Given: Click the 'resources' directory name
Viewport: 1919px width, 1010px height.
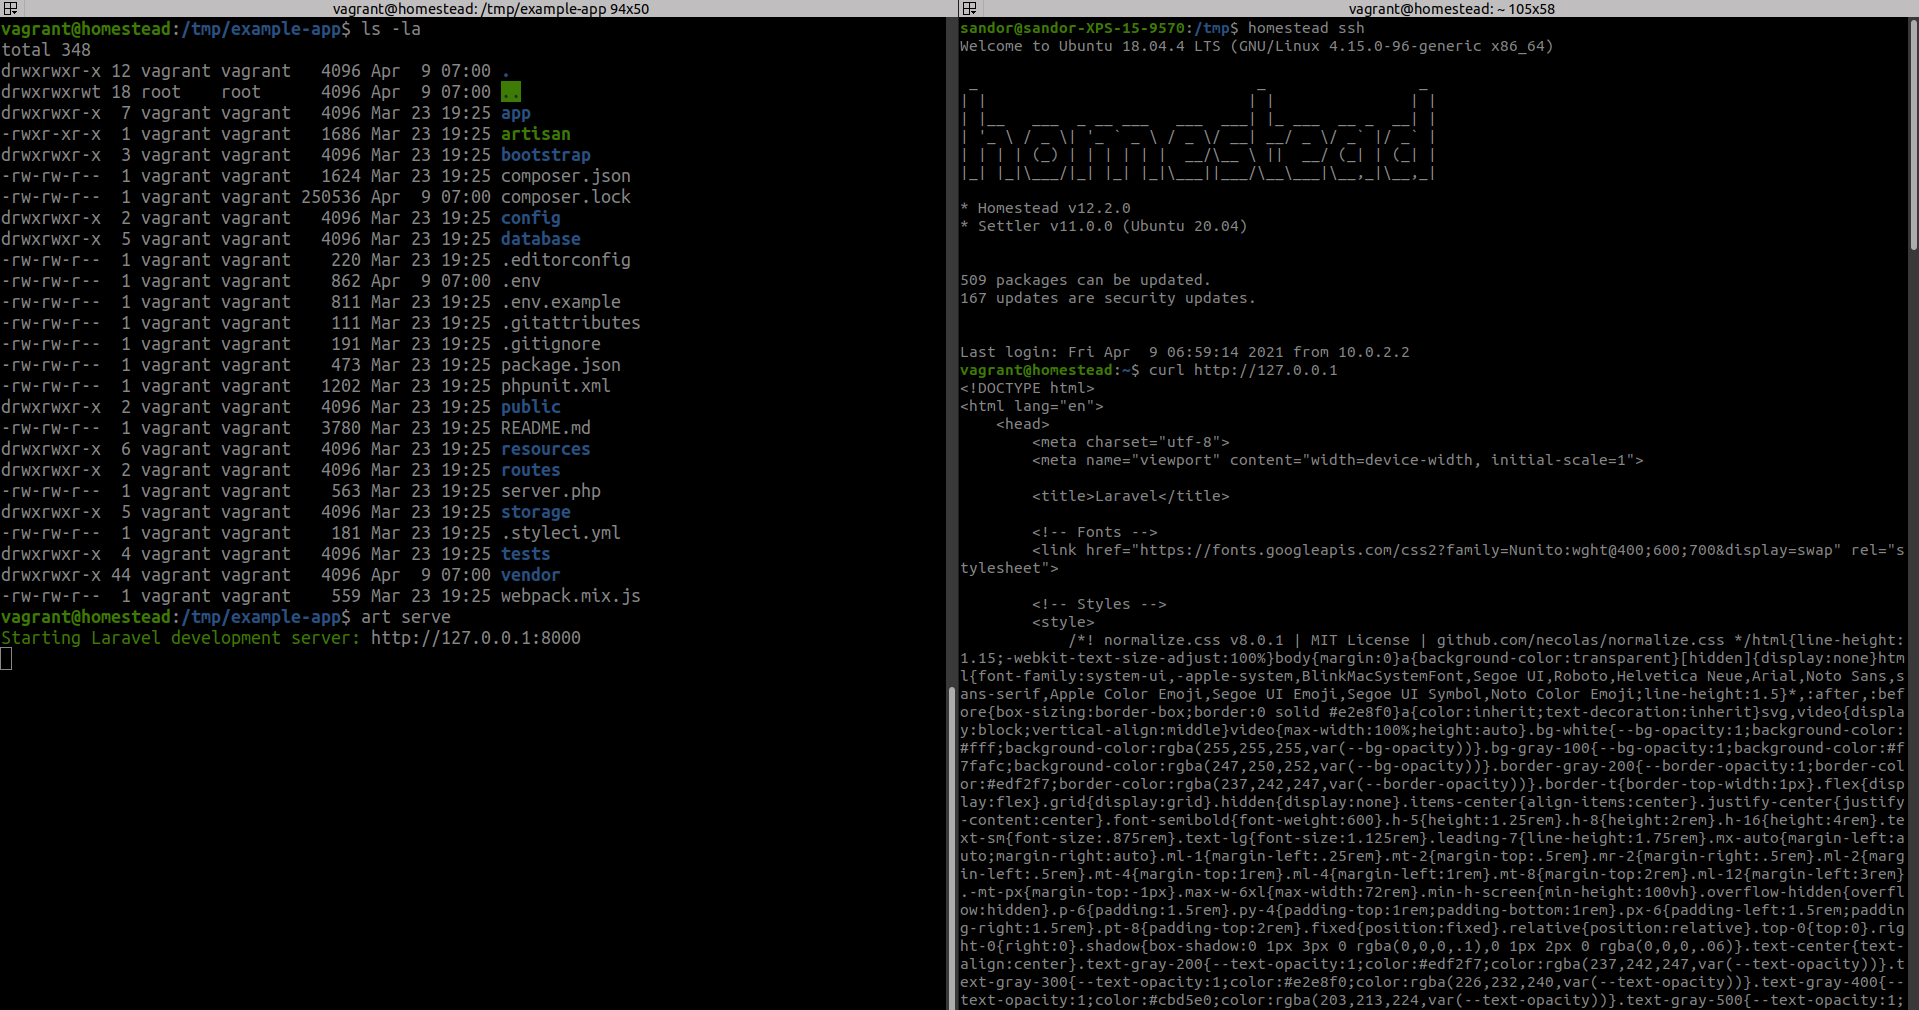Looking at the screenshot, I should [x=546, y=449].
